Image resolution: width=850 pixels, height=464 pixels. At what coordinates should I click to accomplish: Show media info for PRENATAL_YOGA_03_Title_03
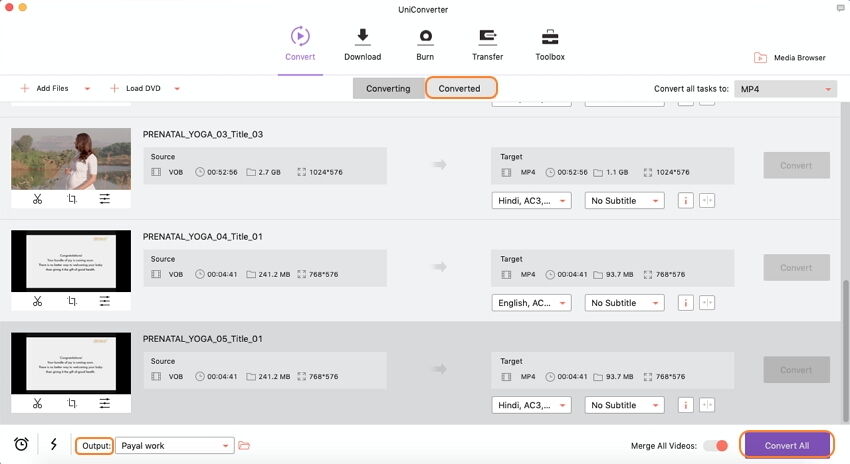[686, 201]
